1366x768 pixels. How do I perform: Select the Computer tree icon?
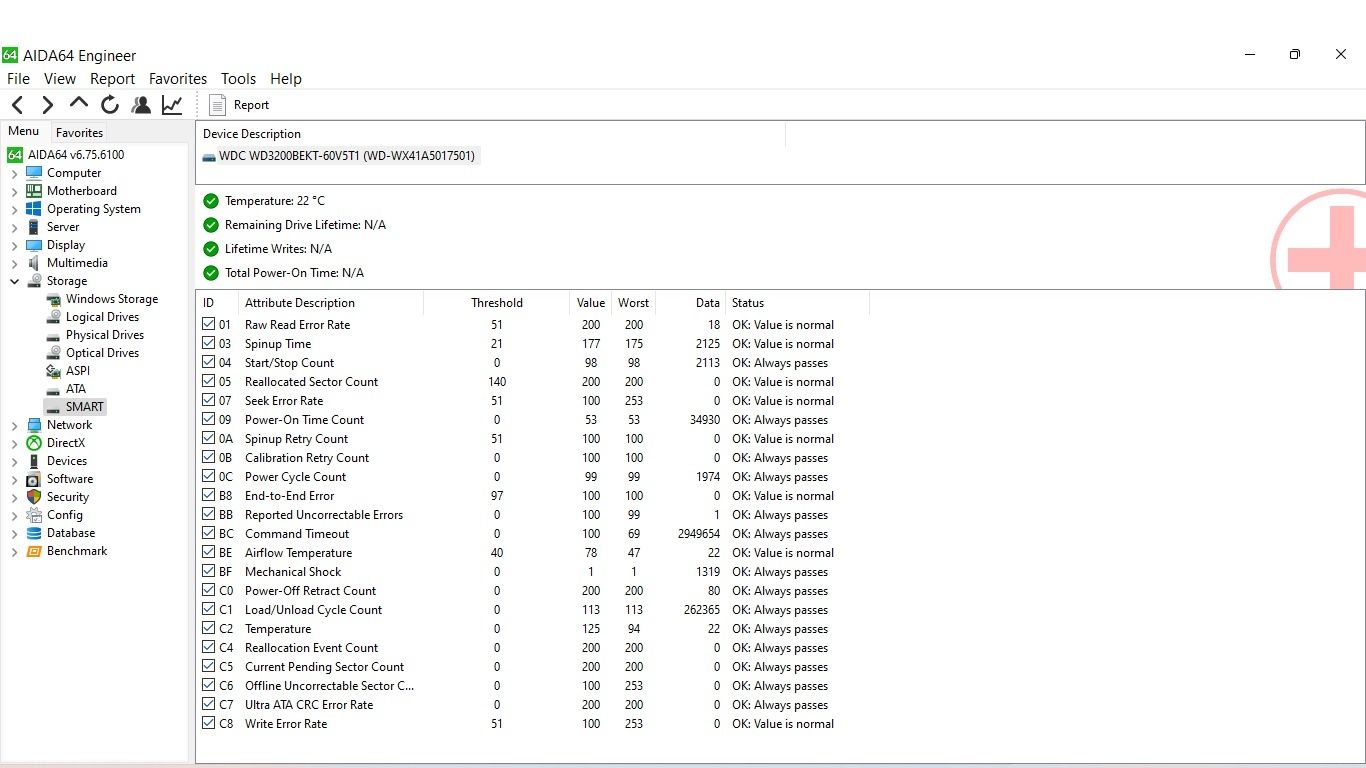[x=34, y=173]
